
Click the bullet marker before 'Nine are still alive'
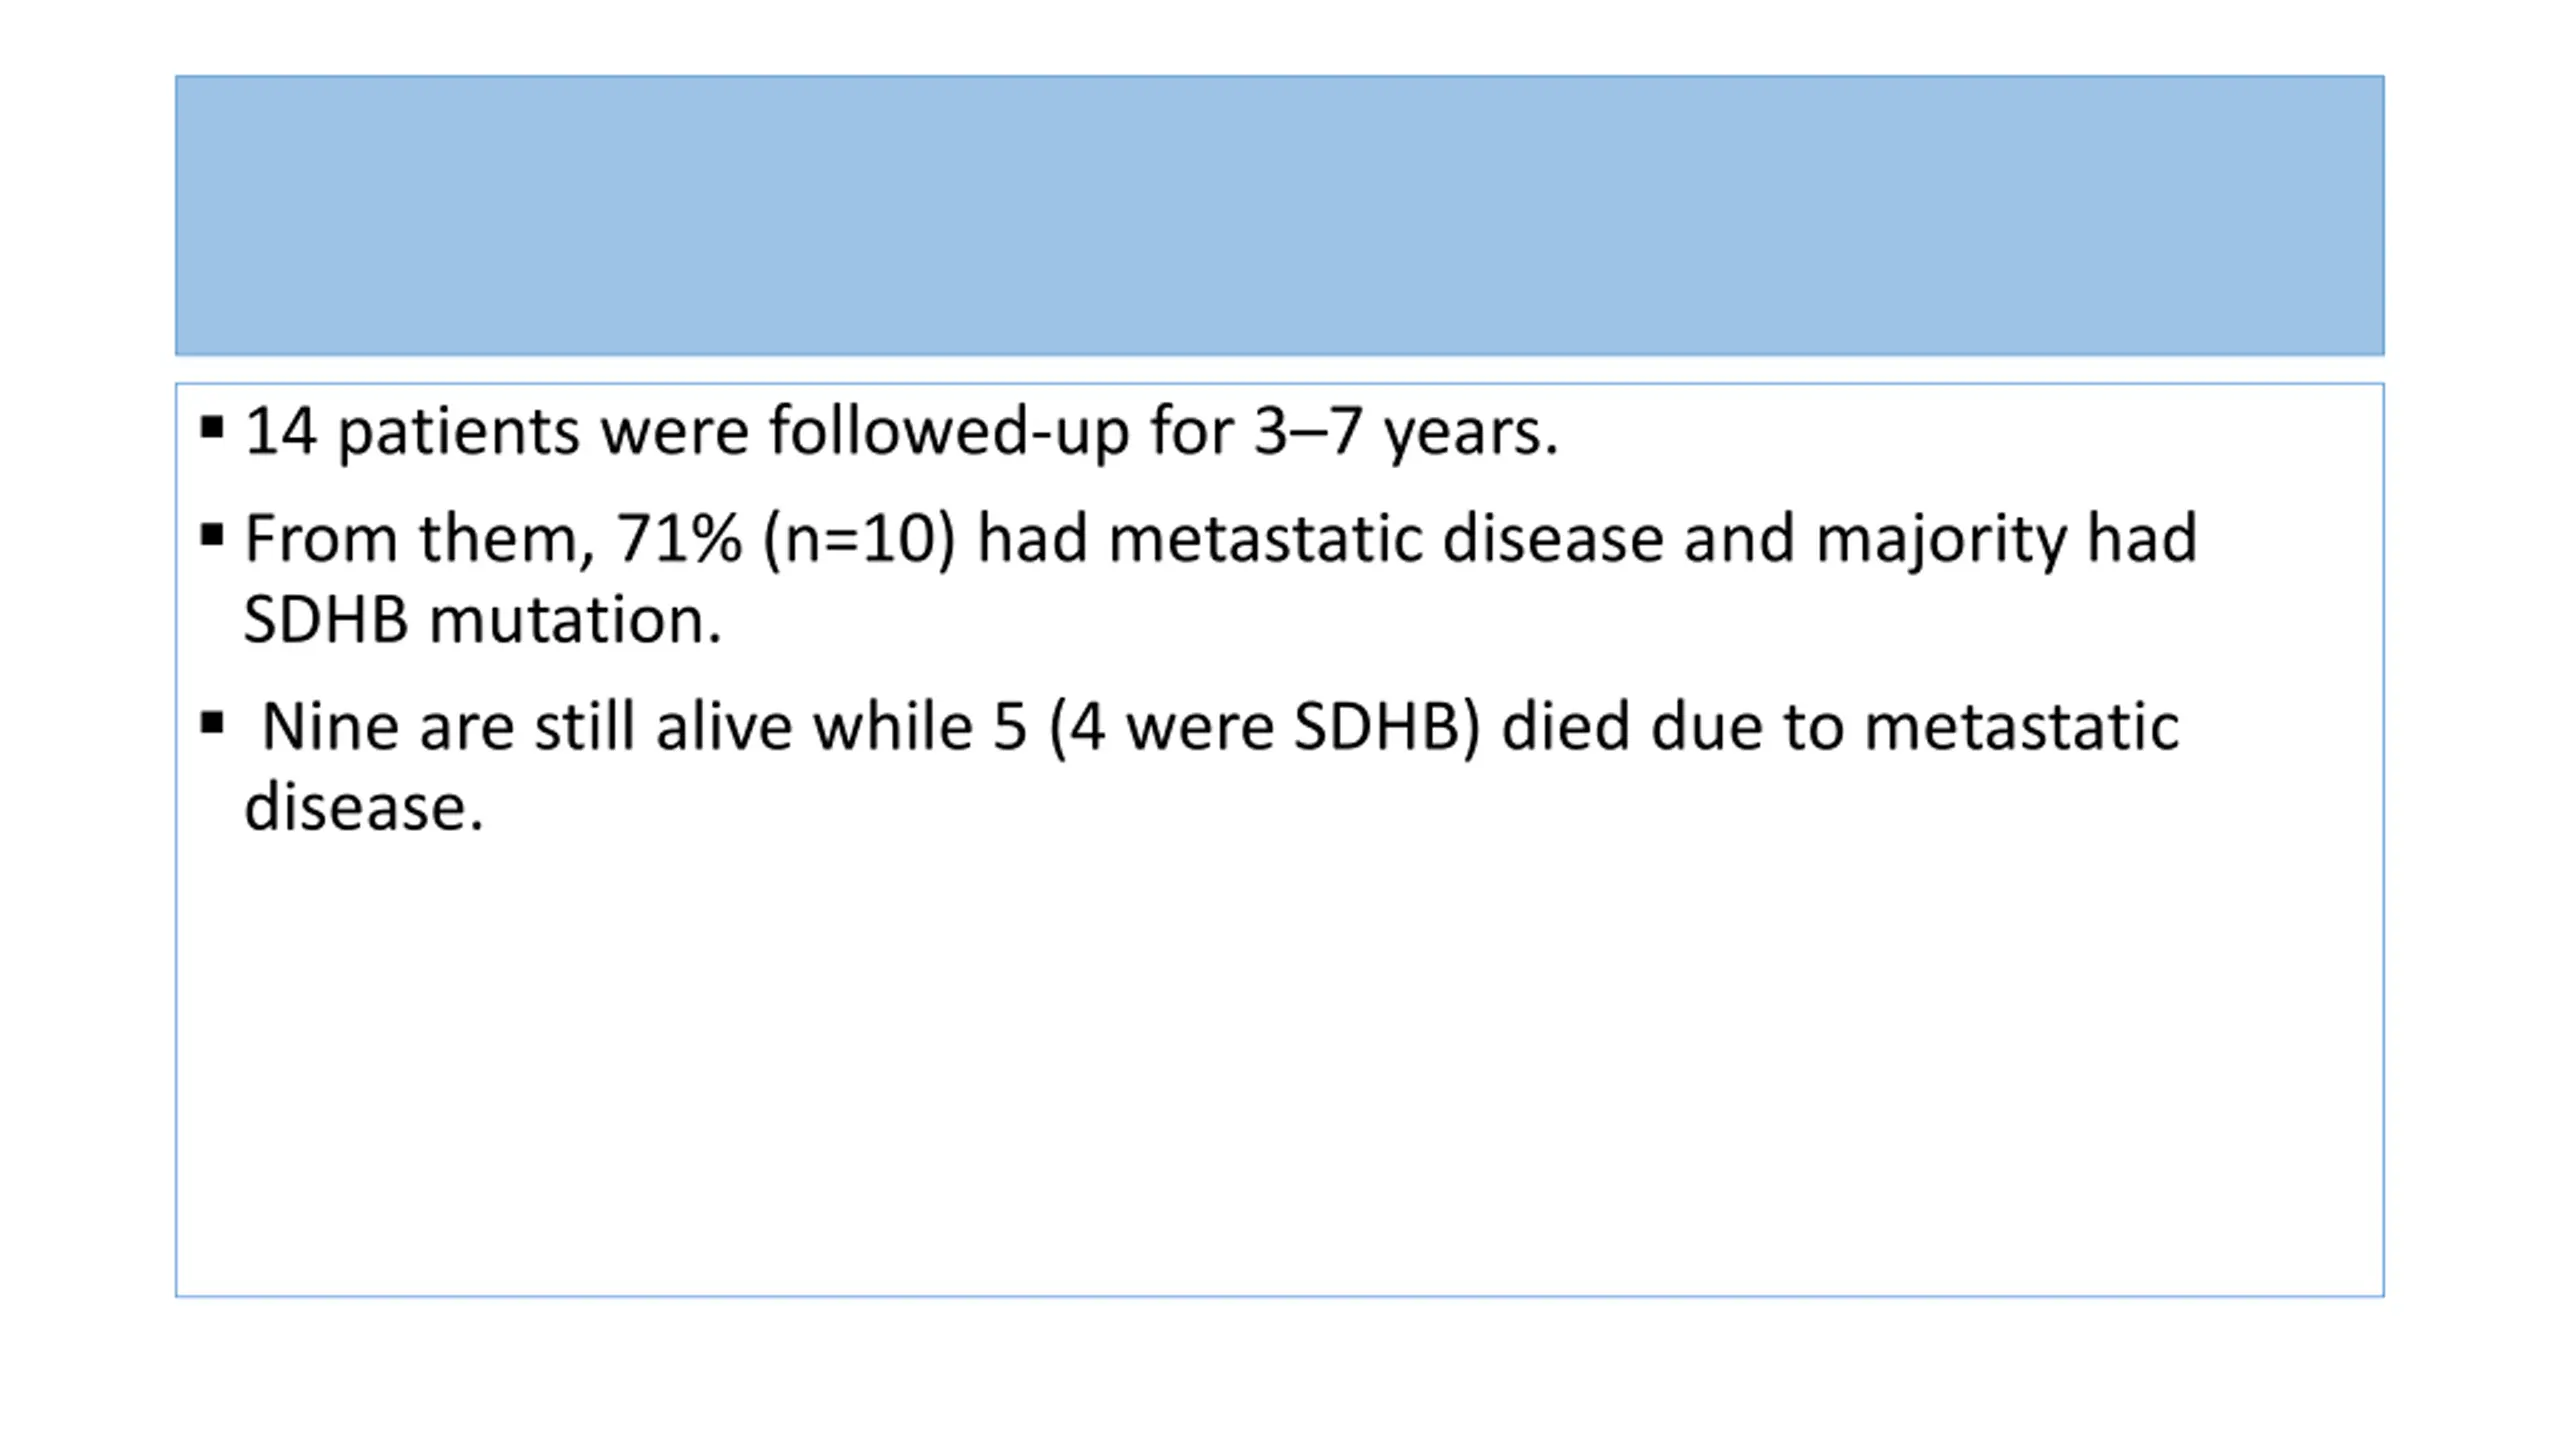pyautogui.click(x=211, y=723)
